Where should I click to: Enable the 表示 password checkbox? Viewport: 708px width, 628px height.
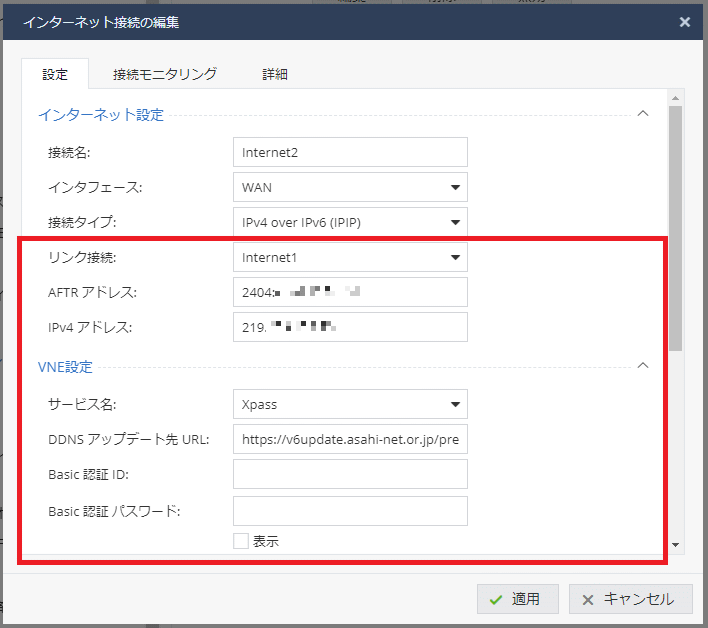(x=240, y=541)
